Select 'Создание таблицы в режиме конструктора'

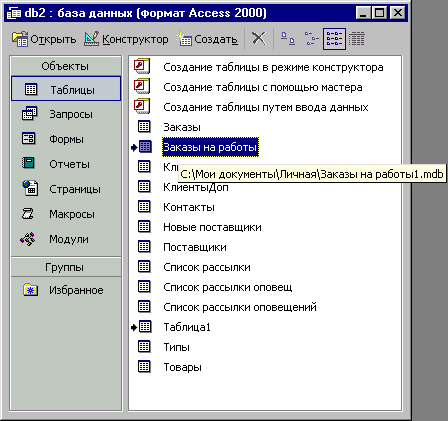(x=273, y=67)
